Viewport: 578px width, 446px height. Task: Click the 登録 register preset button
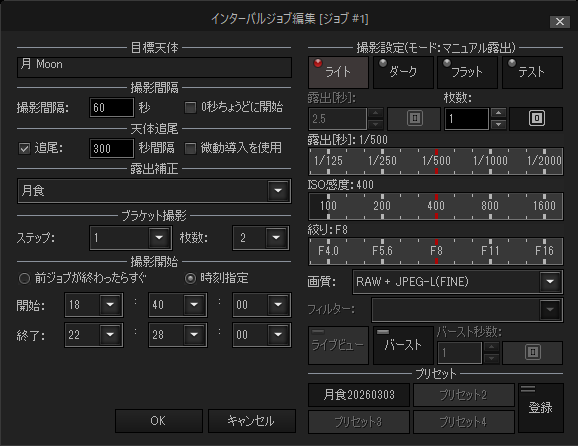click(541, 408)
